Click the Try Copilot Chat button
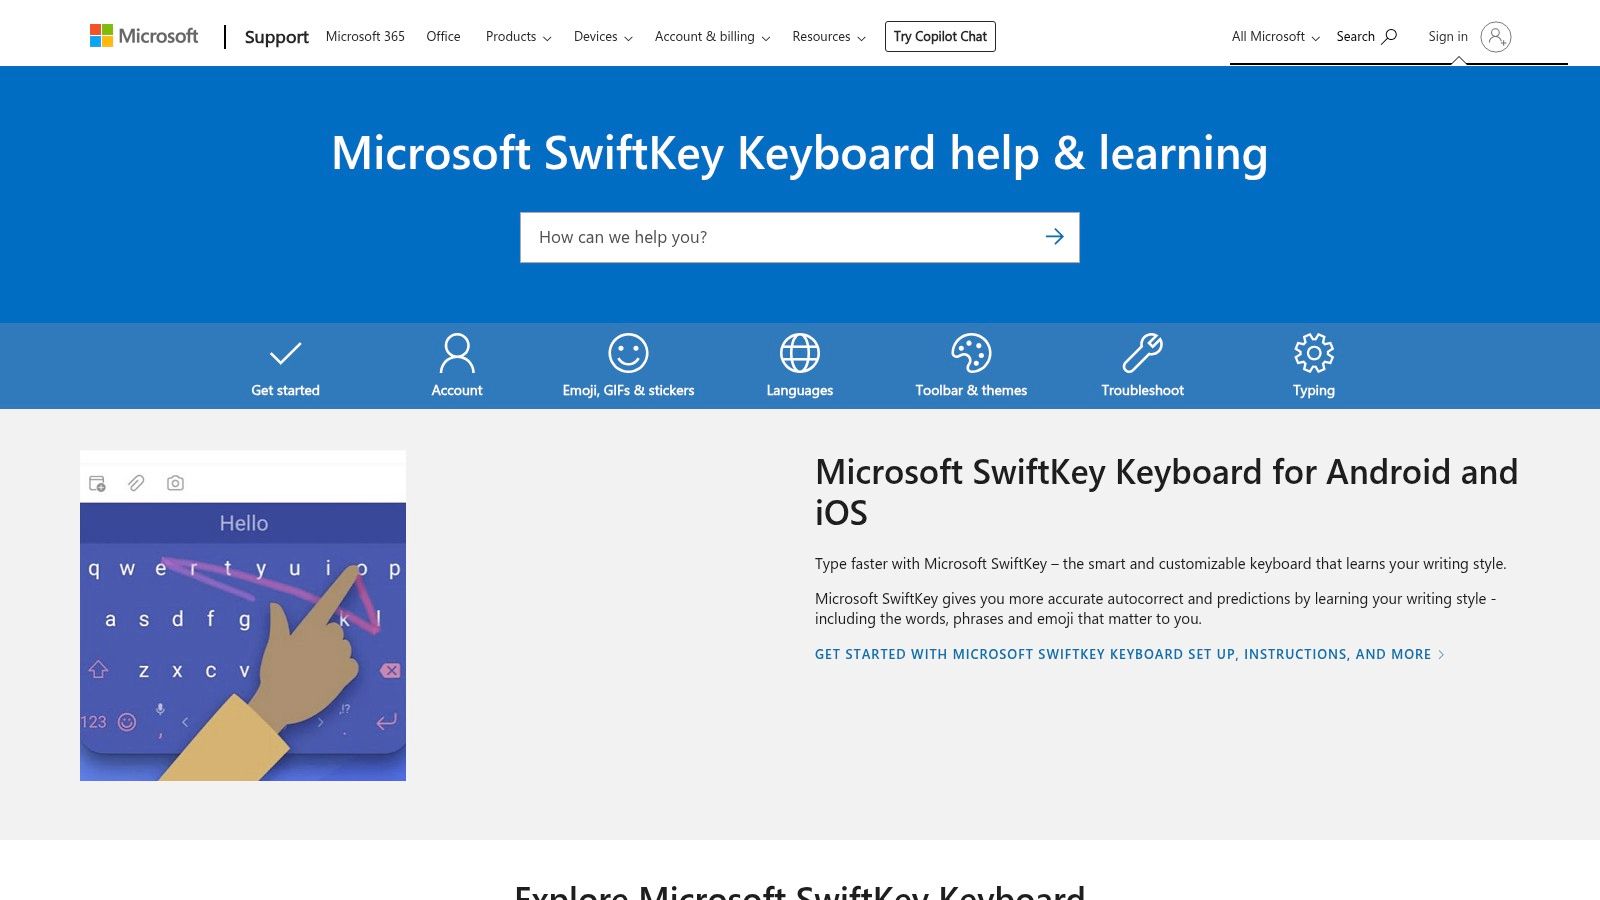The width and height of the screenshot is (1600, 900). (940, 37)
